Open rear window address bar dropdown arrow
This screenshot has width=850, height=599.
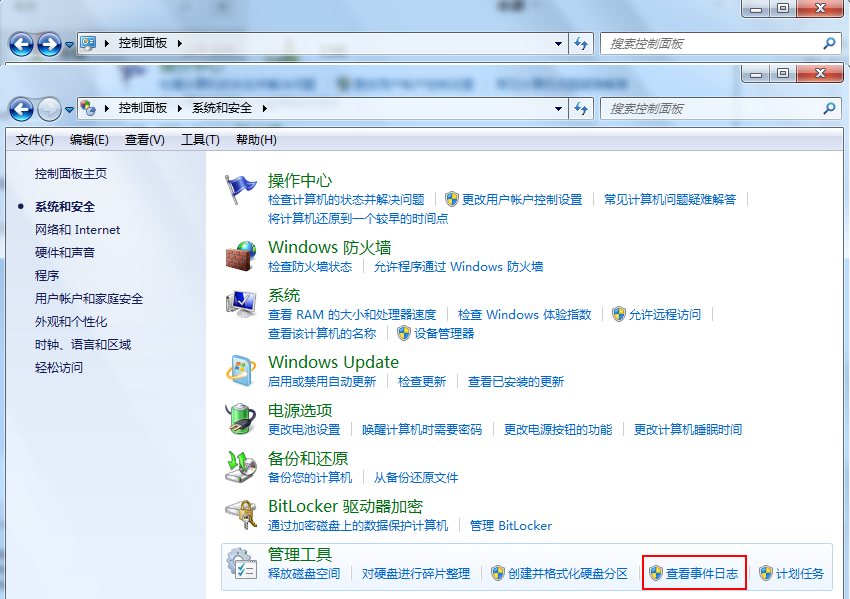pos(558,43)
